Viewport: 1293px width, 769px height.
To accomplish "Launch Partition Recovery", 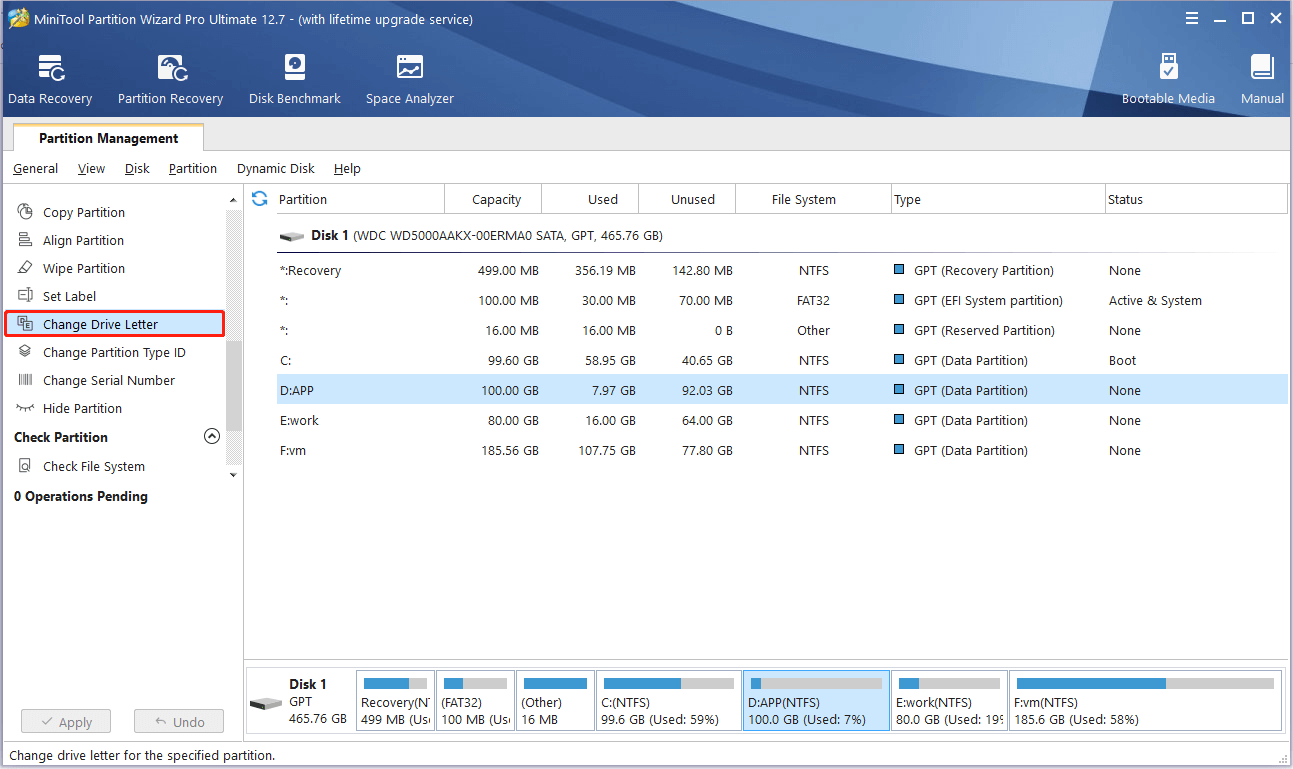I will (169, 78).
